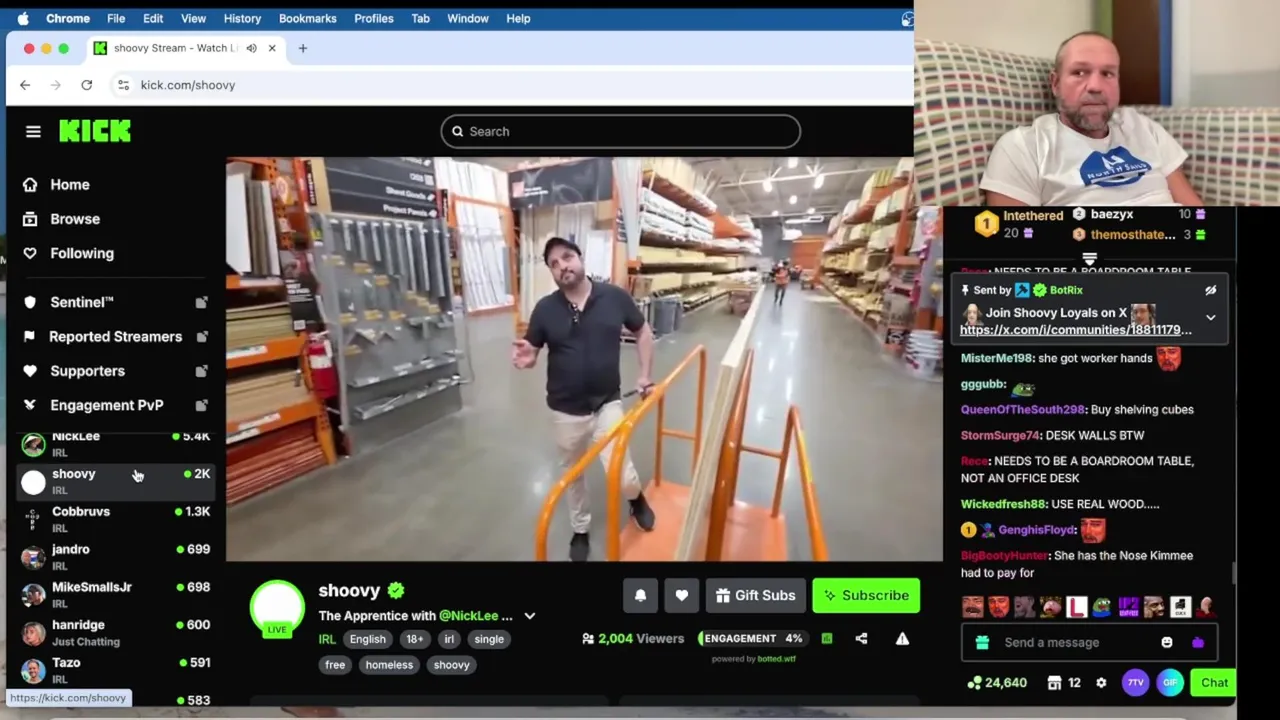Focus the Search field
1280x720 pixels.
click(620, 131)
